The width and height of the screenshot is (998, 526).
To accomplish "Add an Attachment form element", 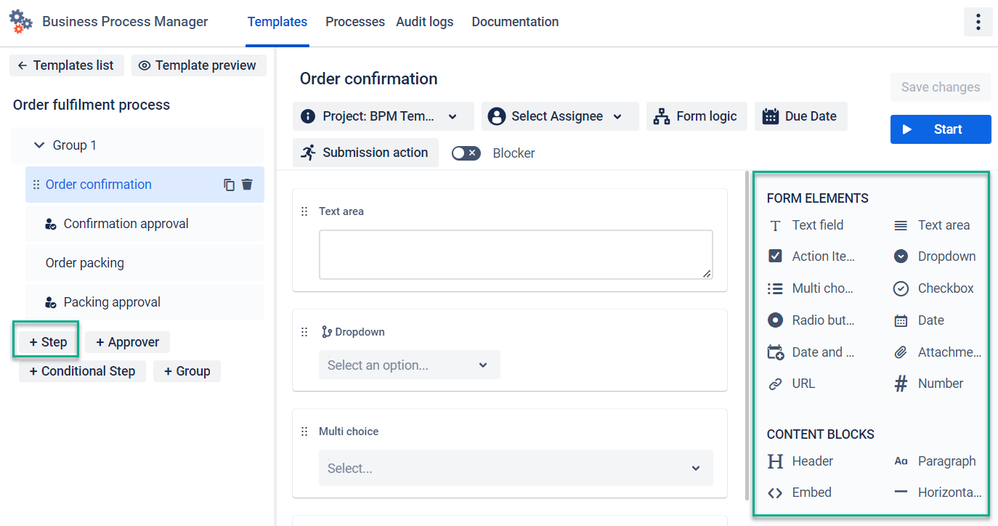I will tap(938, 352).
